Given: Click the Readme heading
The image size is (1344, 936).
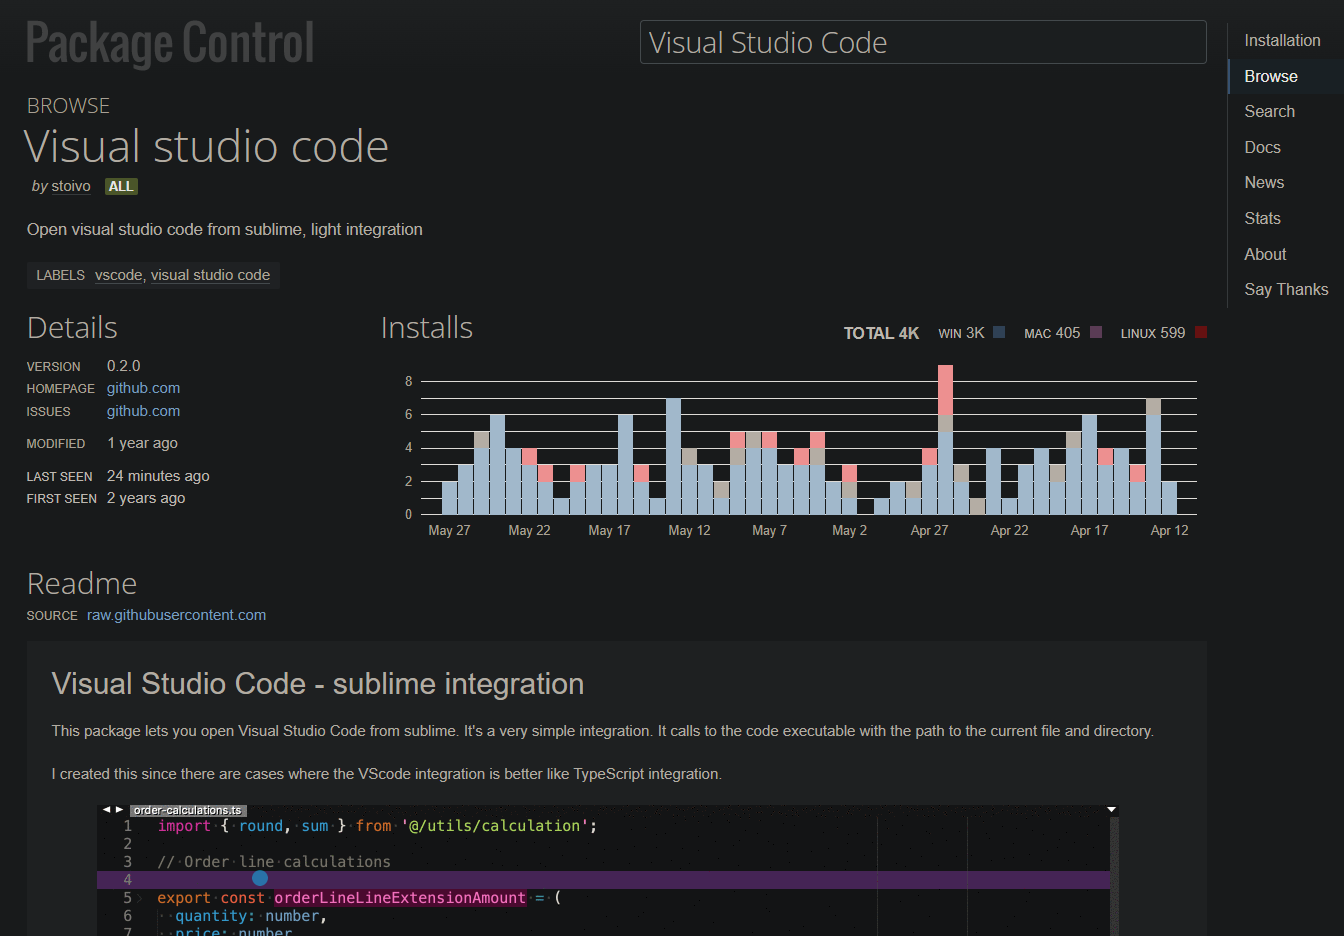Looking at the screenshot, I should coord(82,584).
